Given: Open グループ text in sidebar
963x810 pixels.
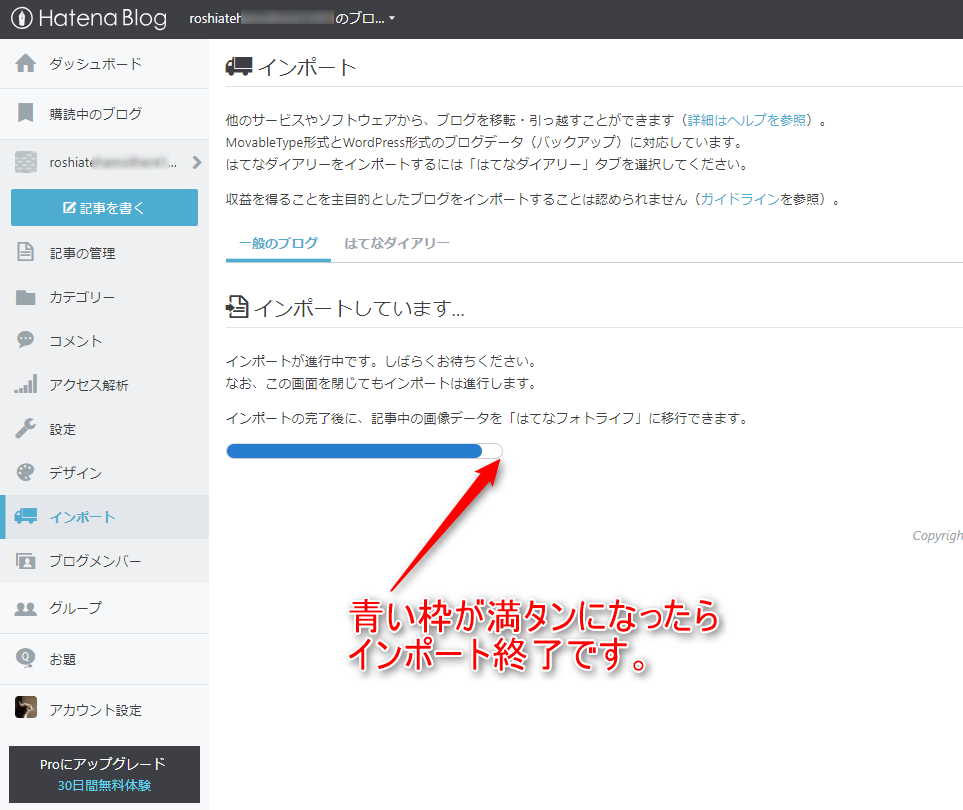Looking at the screenshot, I should [x=76, y=608].
